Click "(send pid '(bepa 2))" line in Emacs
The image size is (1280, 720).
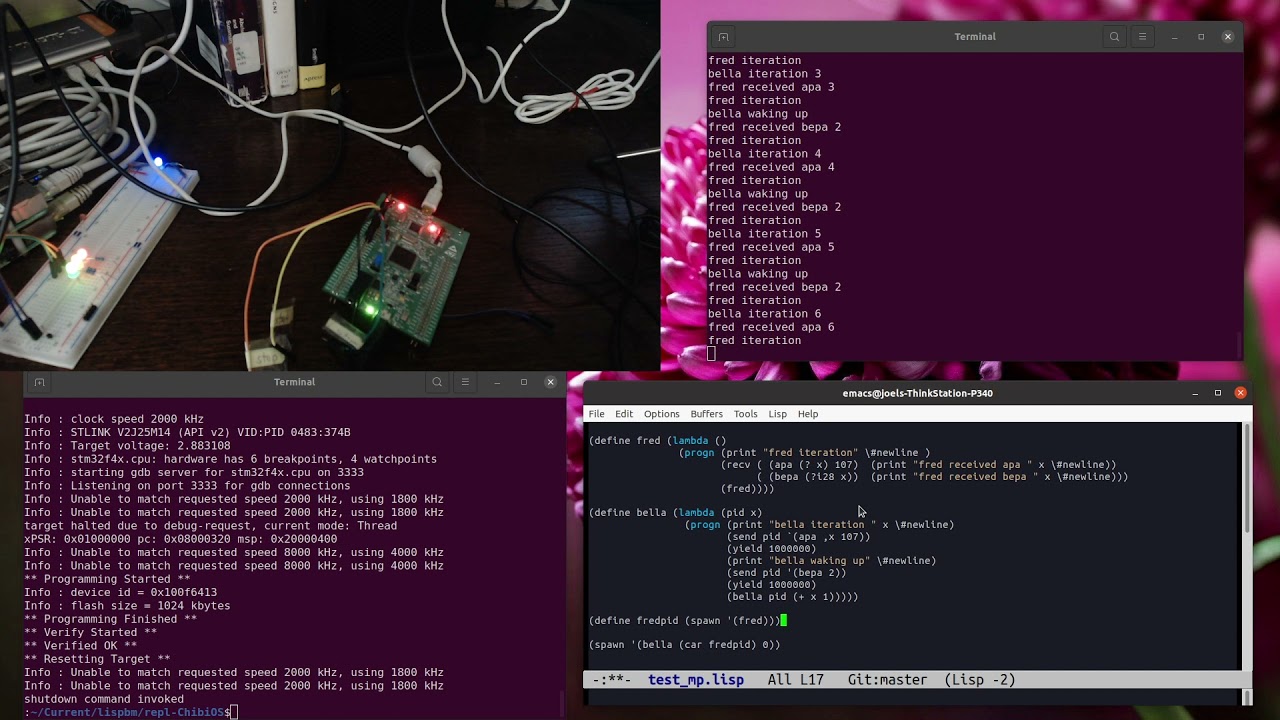786,573
